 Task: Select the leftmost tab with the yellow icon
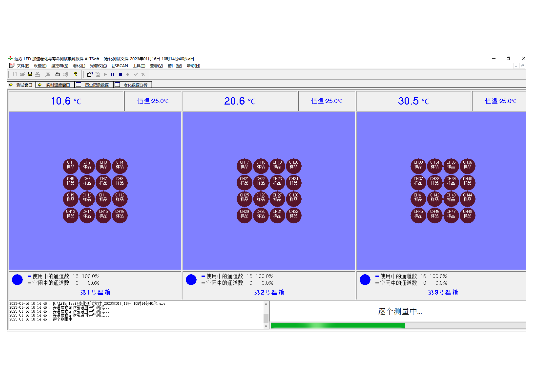(x=21, y=85)
